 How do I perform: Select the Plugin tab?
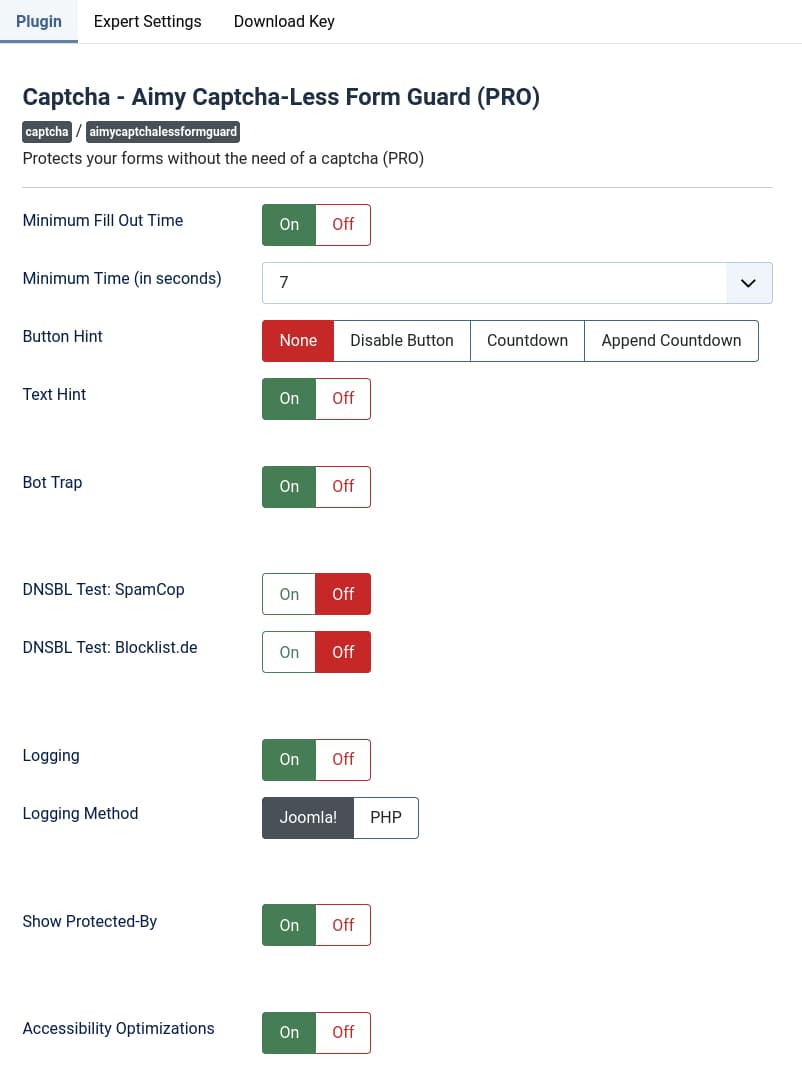click(x=39, y=21)
